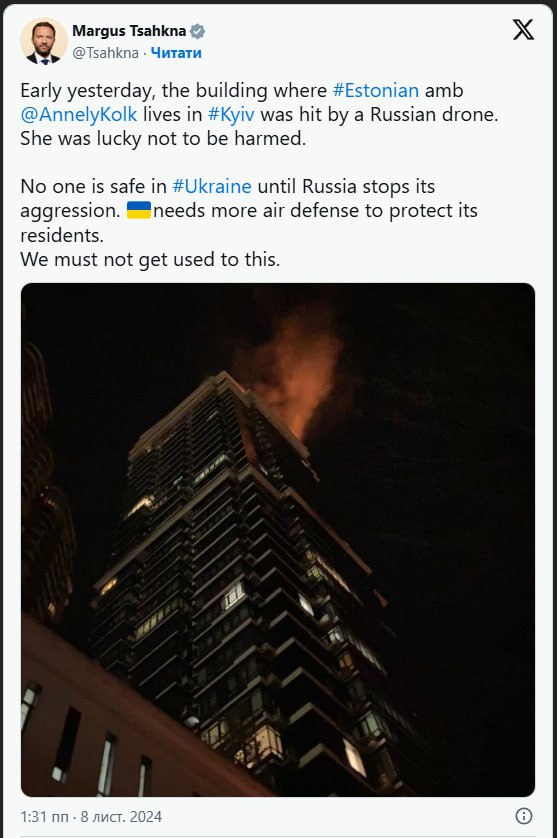The height and width of the screenshot is (838, 557).
Task: Open the @Tsahkna handle
Action: [x=105, y=53]
